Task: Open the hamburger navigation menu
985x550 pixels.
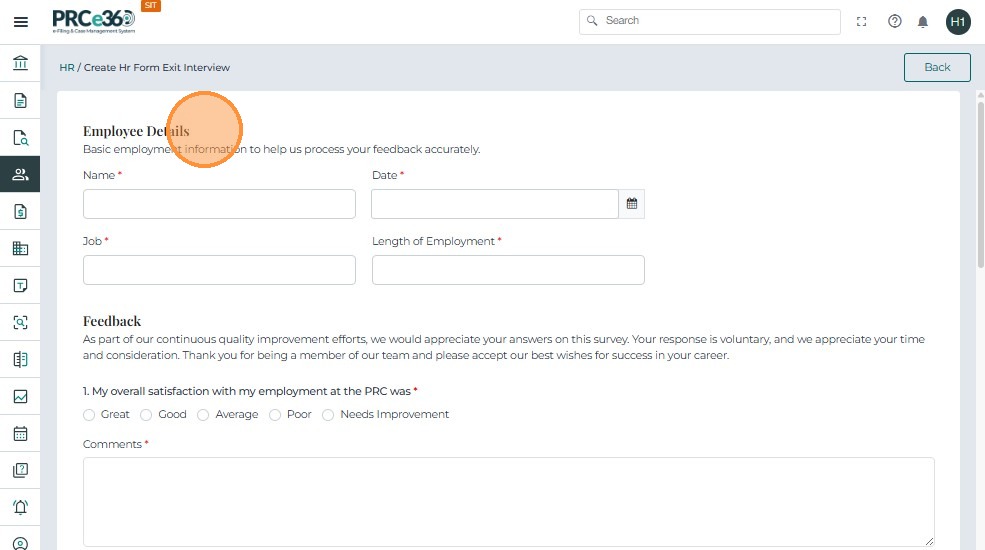Action: [20, 21]
